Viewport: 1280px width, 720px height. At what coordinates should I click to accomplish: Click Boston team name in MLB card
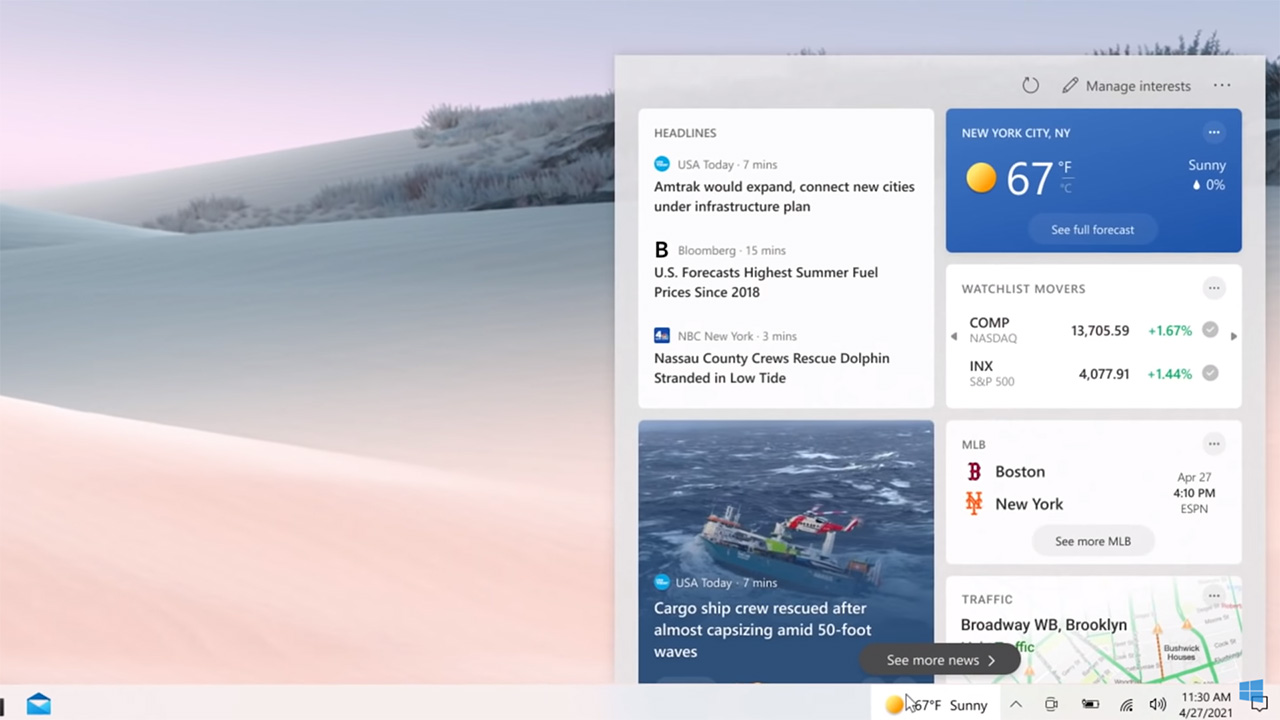(x=1020, y=472)
